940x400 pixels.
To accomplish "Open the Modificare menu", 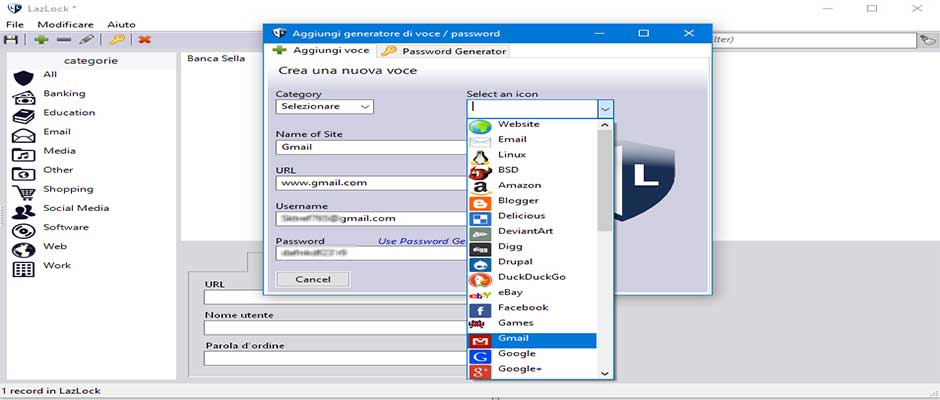I will point(65,25).
